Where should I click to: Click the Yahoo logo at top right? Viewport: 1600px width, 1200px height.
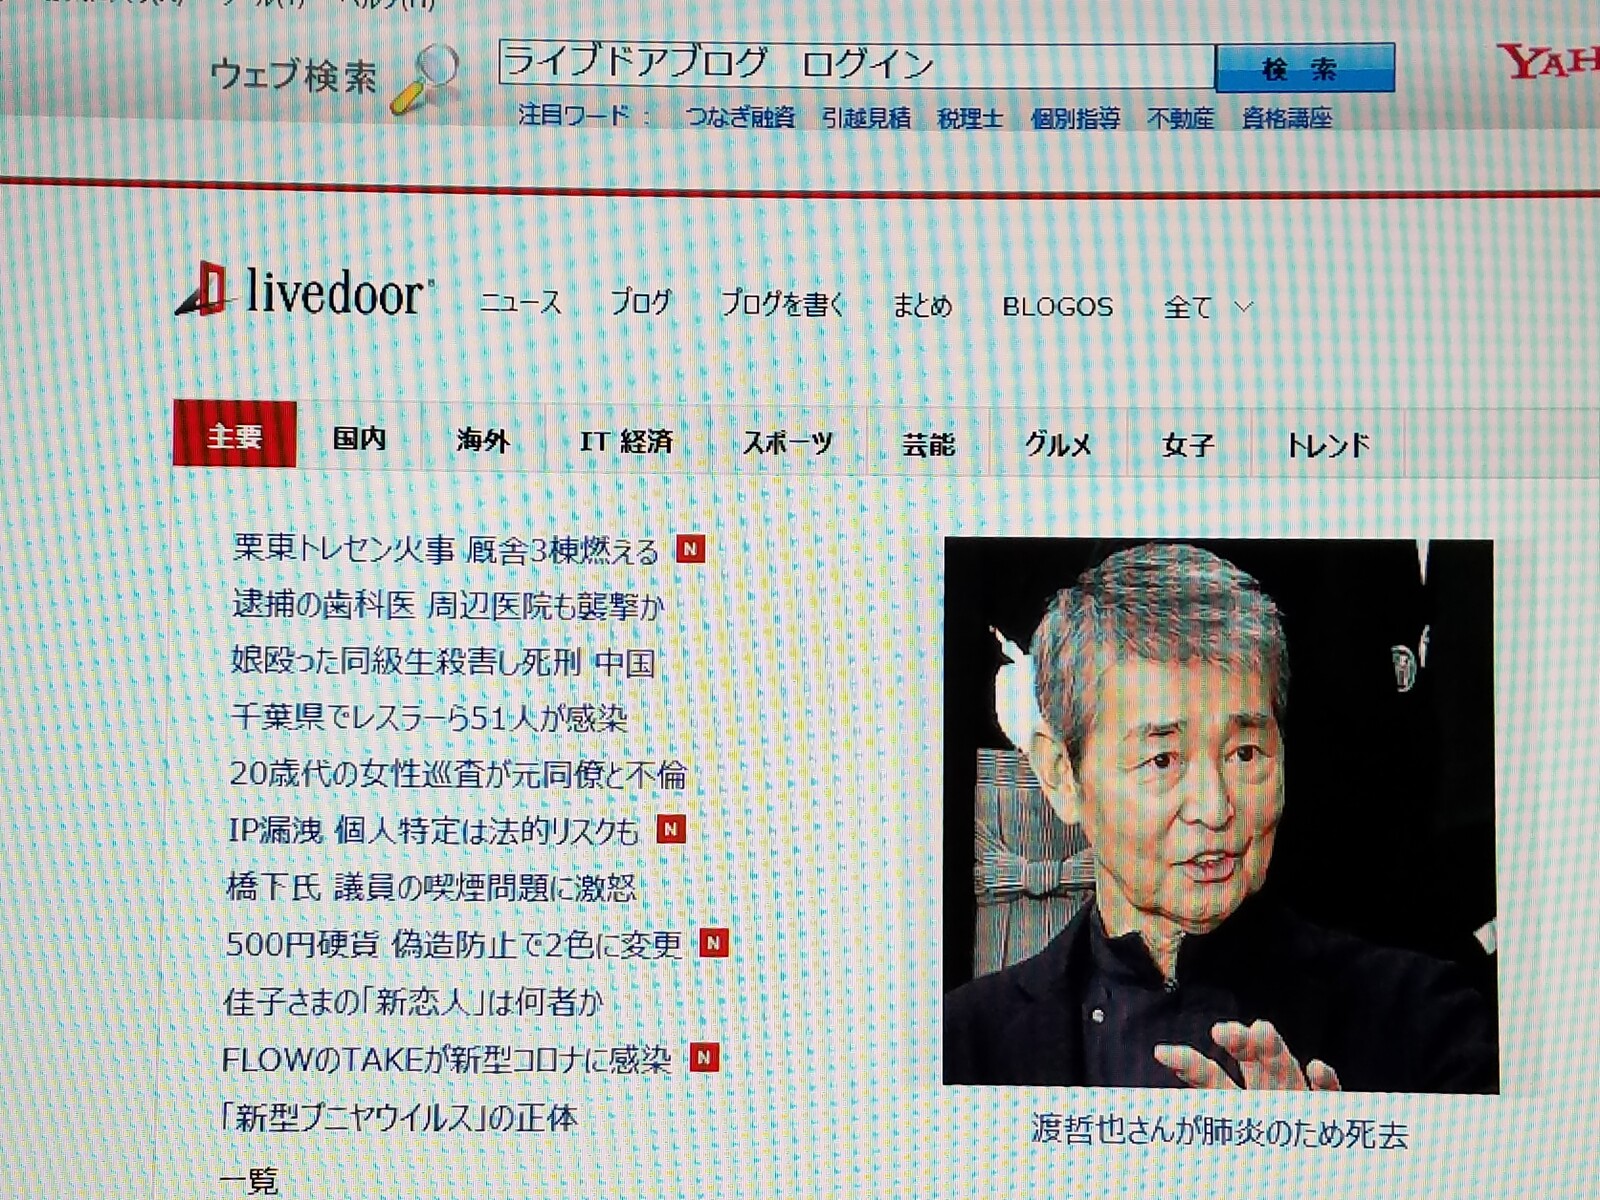[1549, 62]
